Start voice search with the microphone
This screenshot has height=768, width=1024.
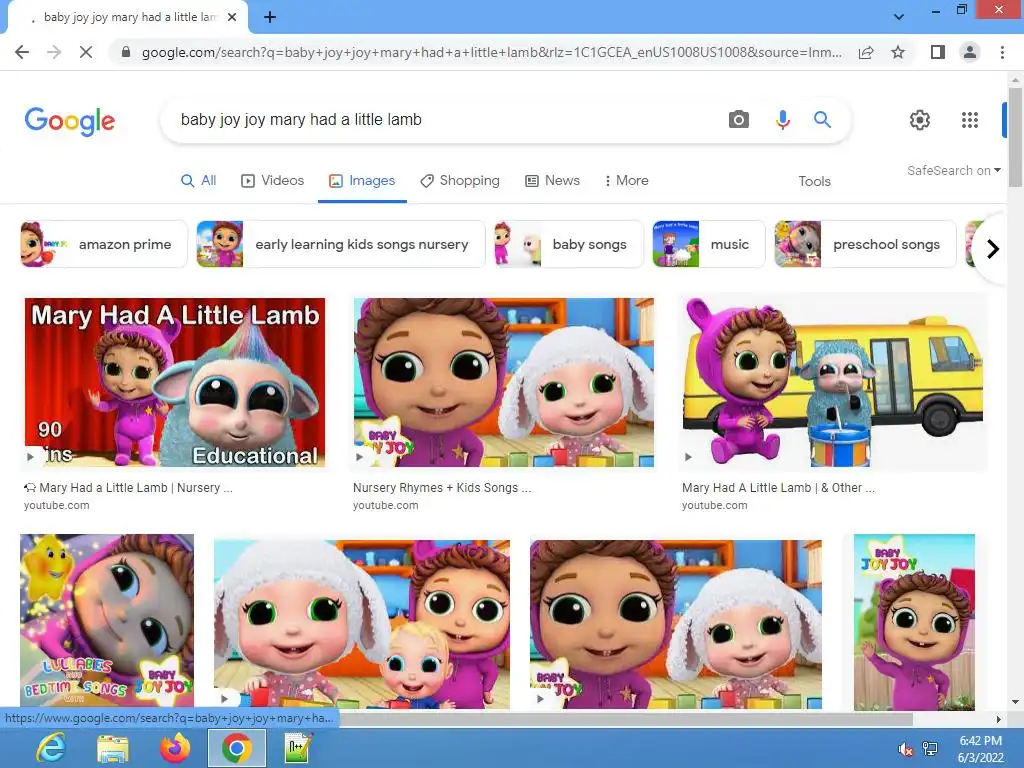click(x=782, y=120)
